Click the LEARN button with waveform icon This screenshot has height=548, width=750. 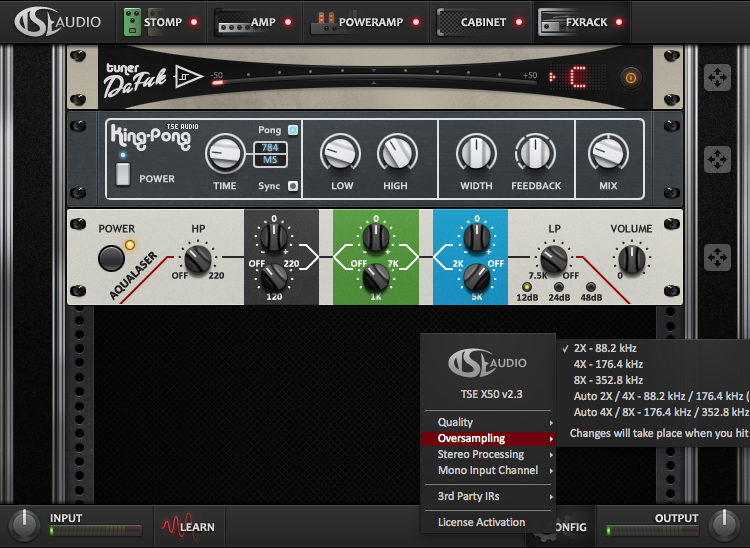pos(188,526)
